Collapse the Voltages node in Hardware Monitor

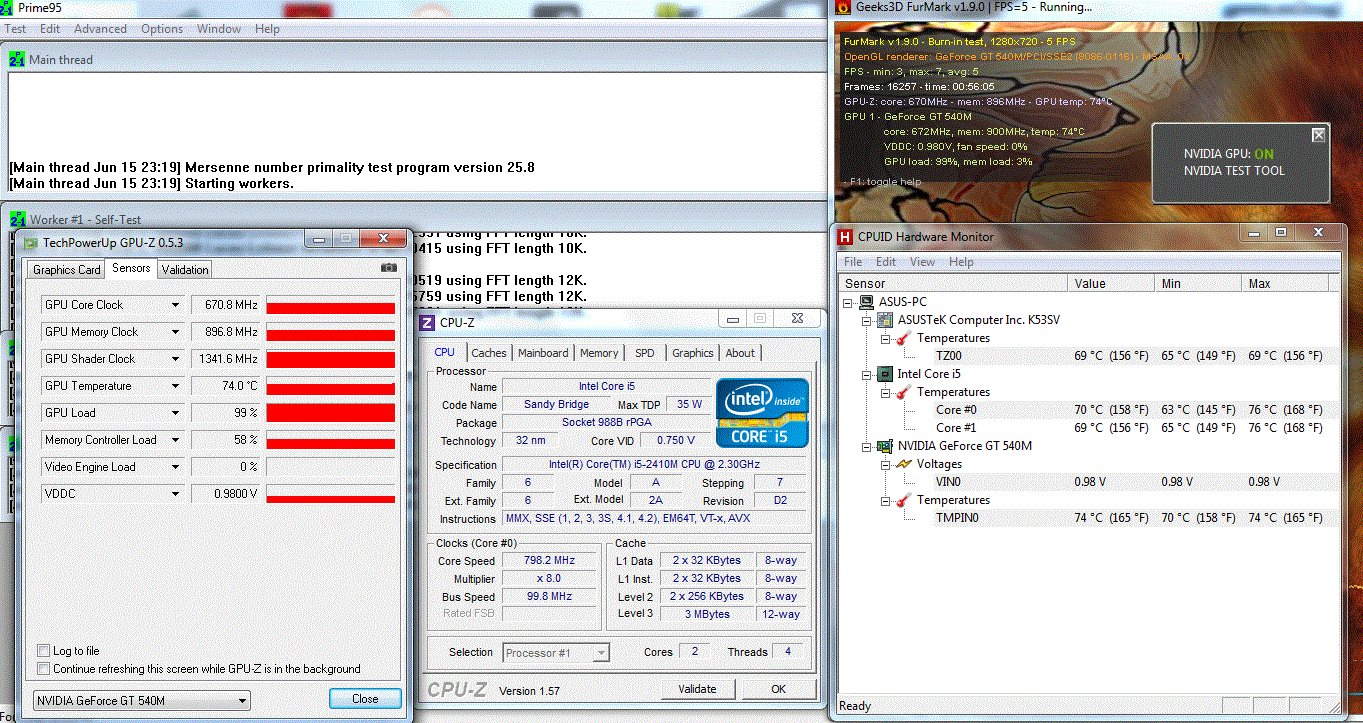point(885,464)
